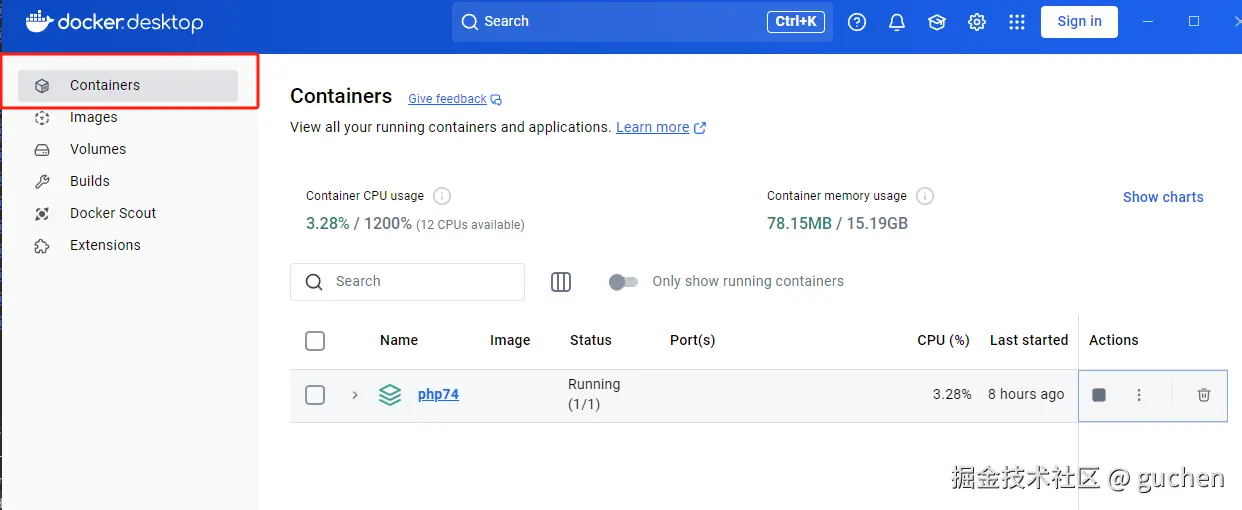Sort by Status column header
The image size is (1242, 510).
[590, 341]
